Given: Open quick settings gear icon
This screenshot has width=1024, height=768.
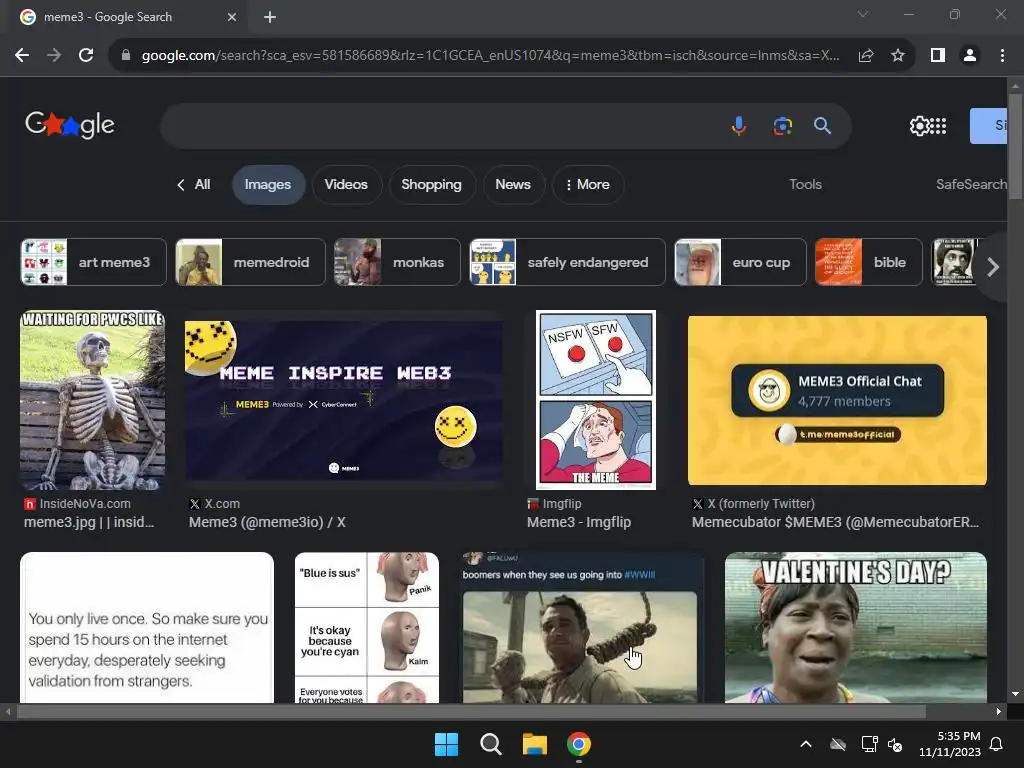Looking at the screenshot, I should [x=919, y=126].
